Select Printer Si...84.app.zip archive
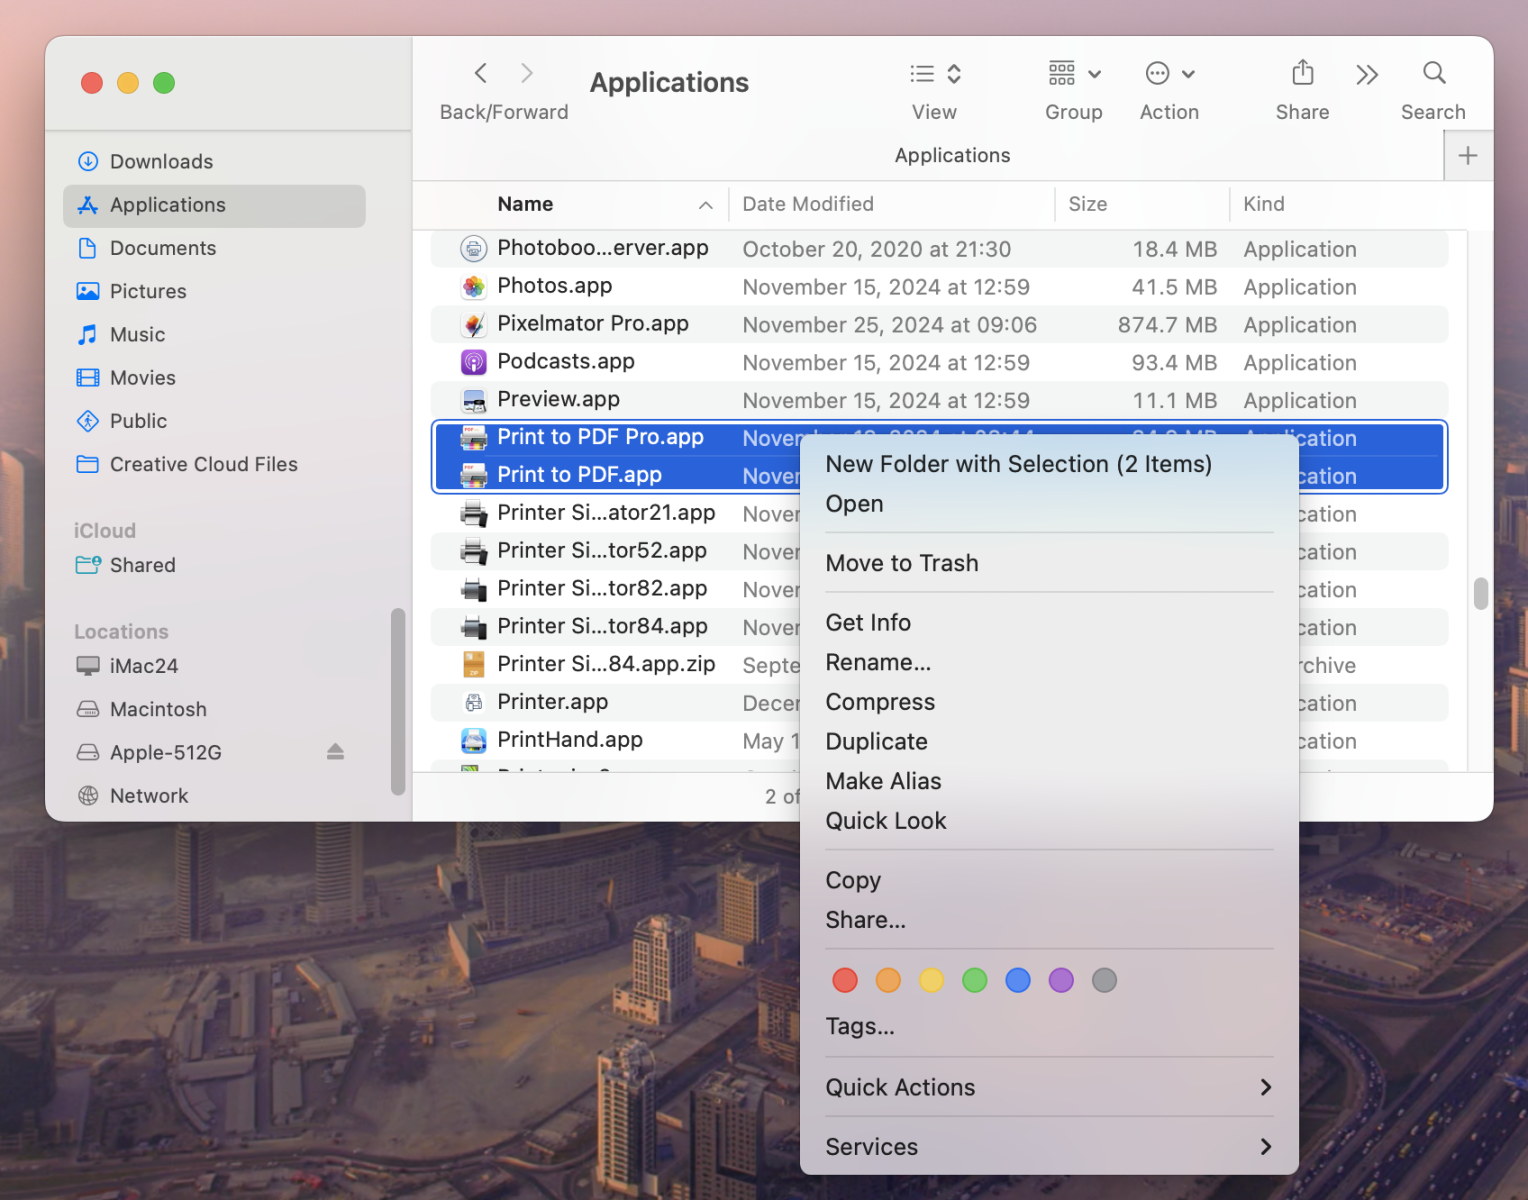The height and width of the screenshot is (1200, 1528). [x=606, y=664]
